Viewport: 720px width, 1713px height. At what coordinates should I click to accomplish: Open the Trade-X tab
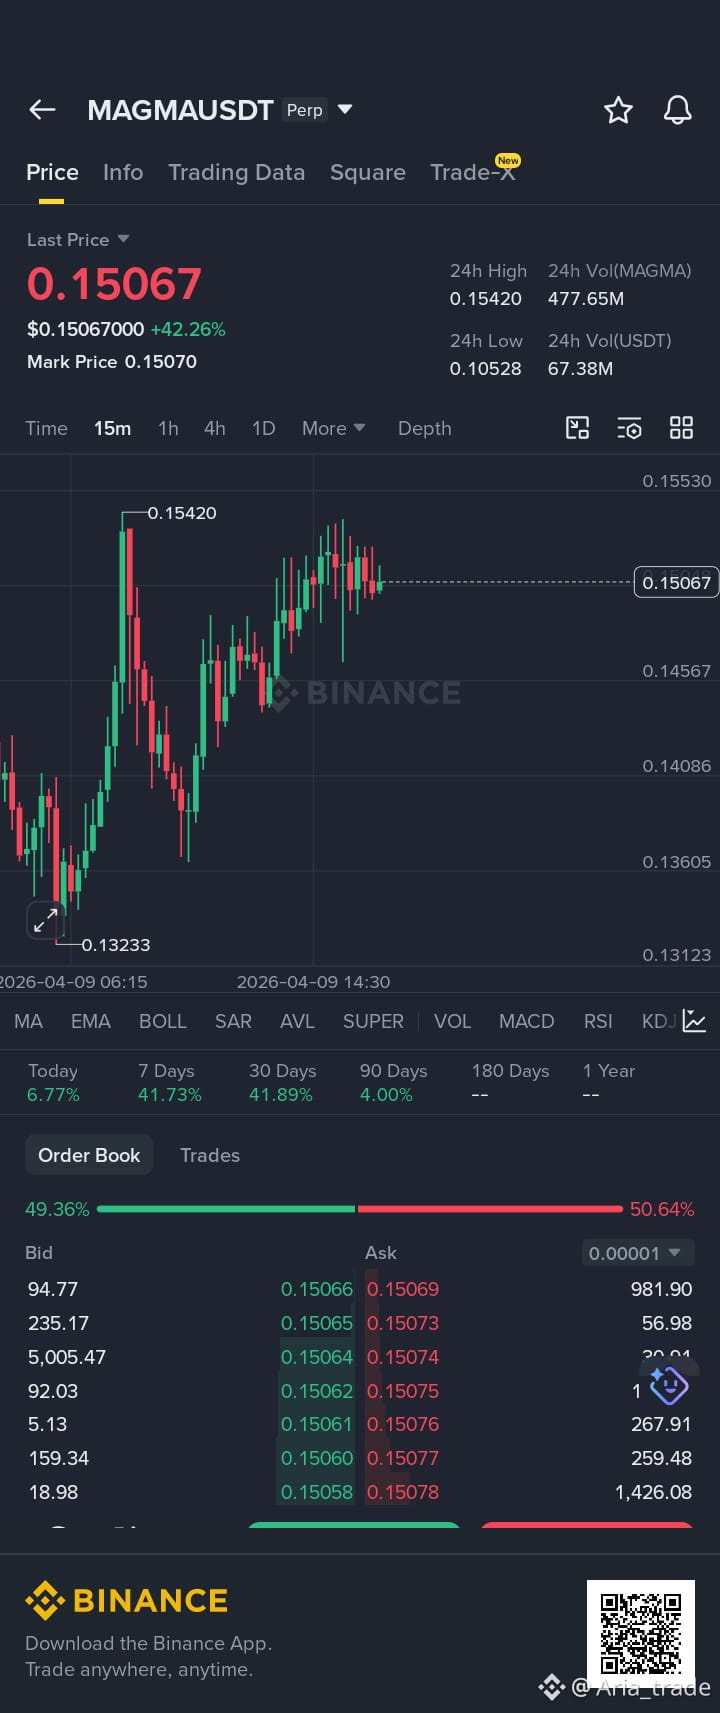473,172
